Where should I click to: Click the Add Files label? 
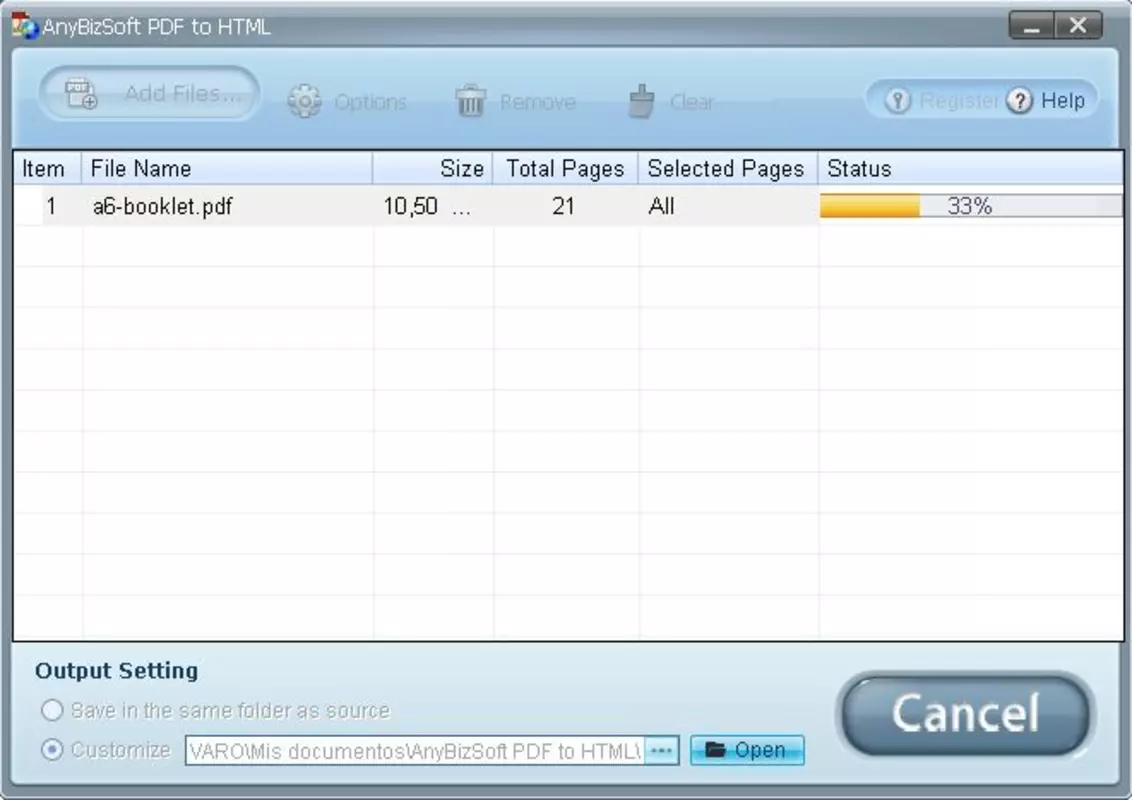pos(183,93)
